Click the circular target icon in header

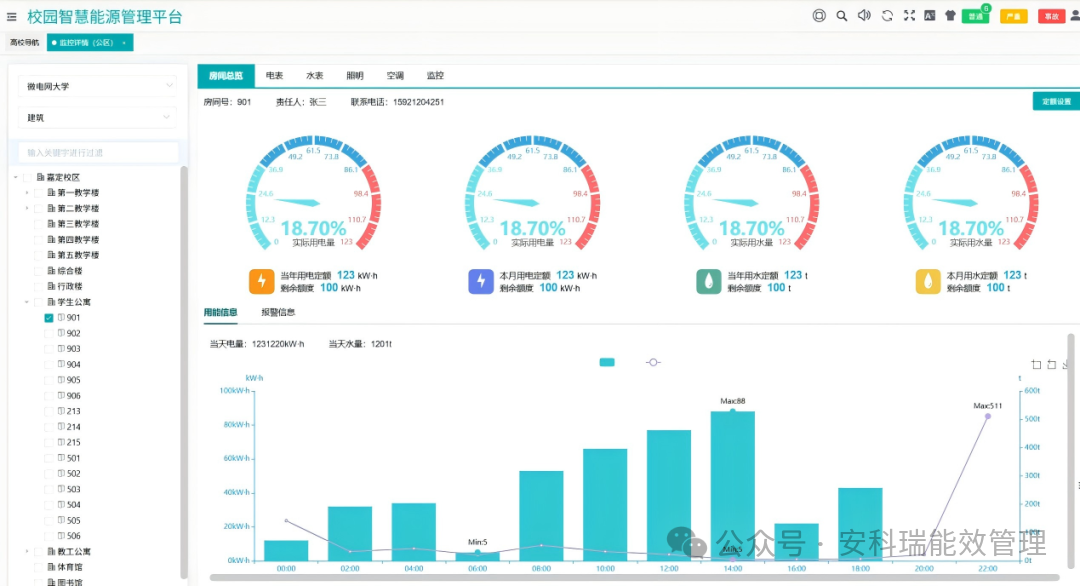(x=819, y=16)
